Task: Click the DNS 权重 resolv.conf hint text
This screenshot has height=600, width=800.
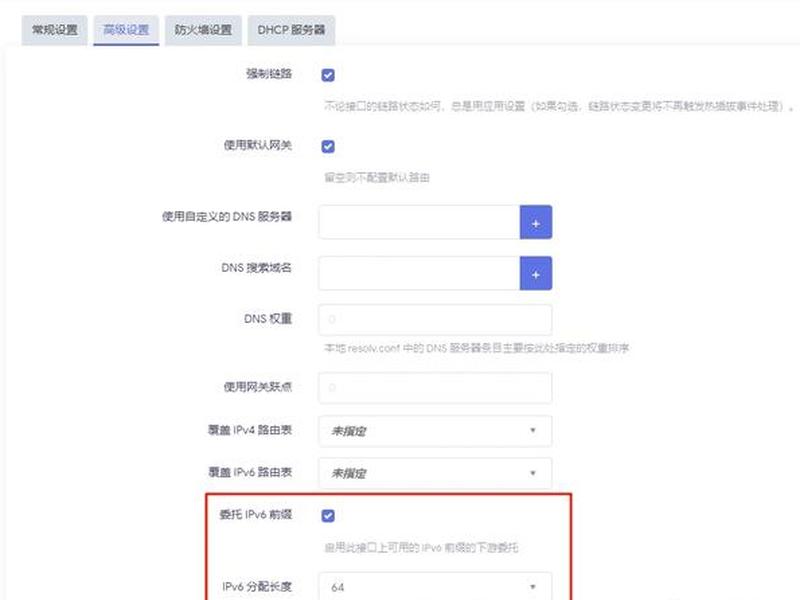Action: point(477,348)
